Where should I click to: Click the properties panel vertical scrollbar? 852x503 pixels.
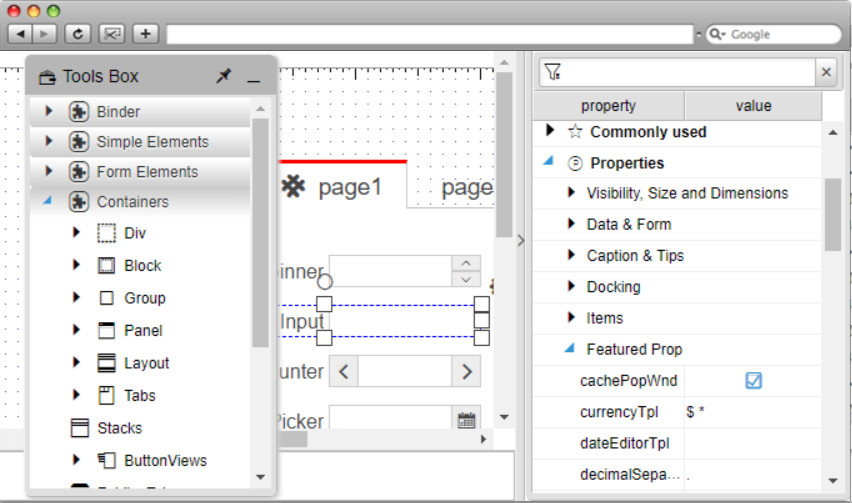833,215
